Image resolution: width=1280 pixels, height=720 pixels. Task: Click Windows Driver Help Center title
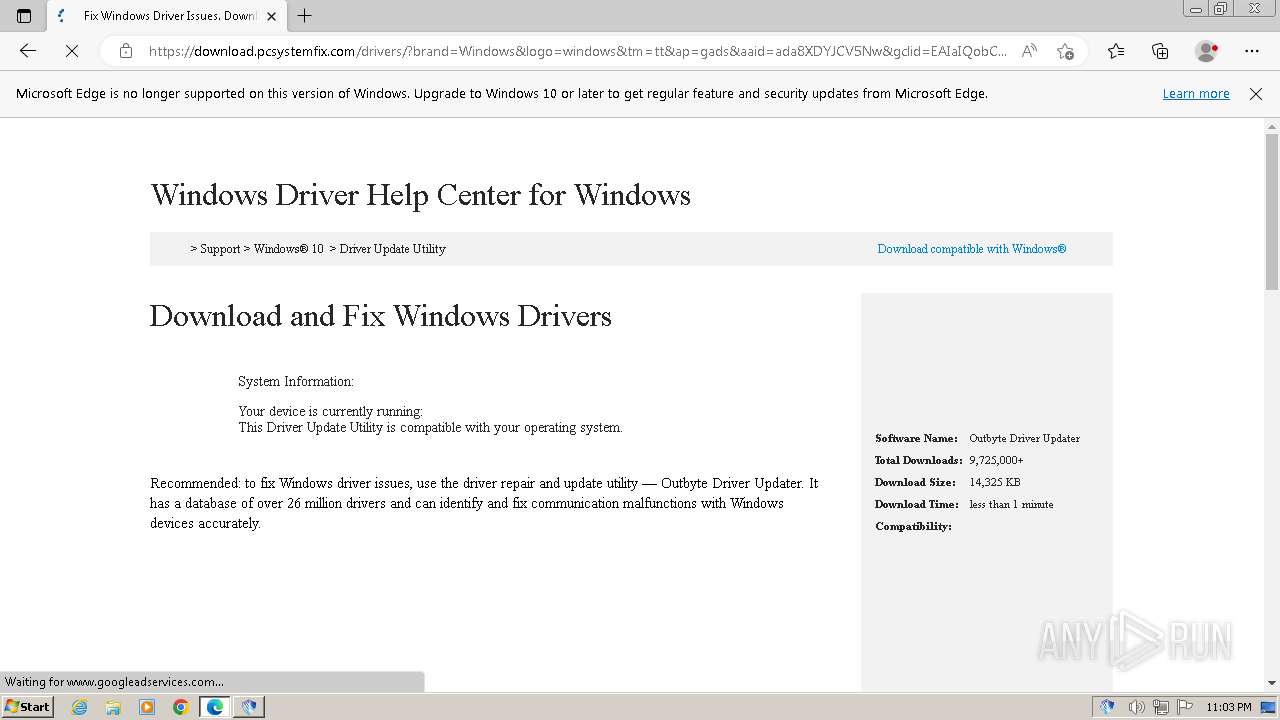421,195
